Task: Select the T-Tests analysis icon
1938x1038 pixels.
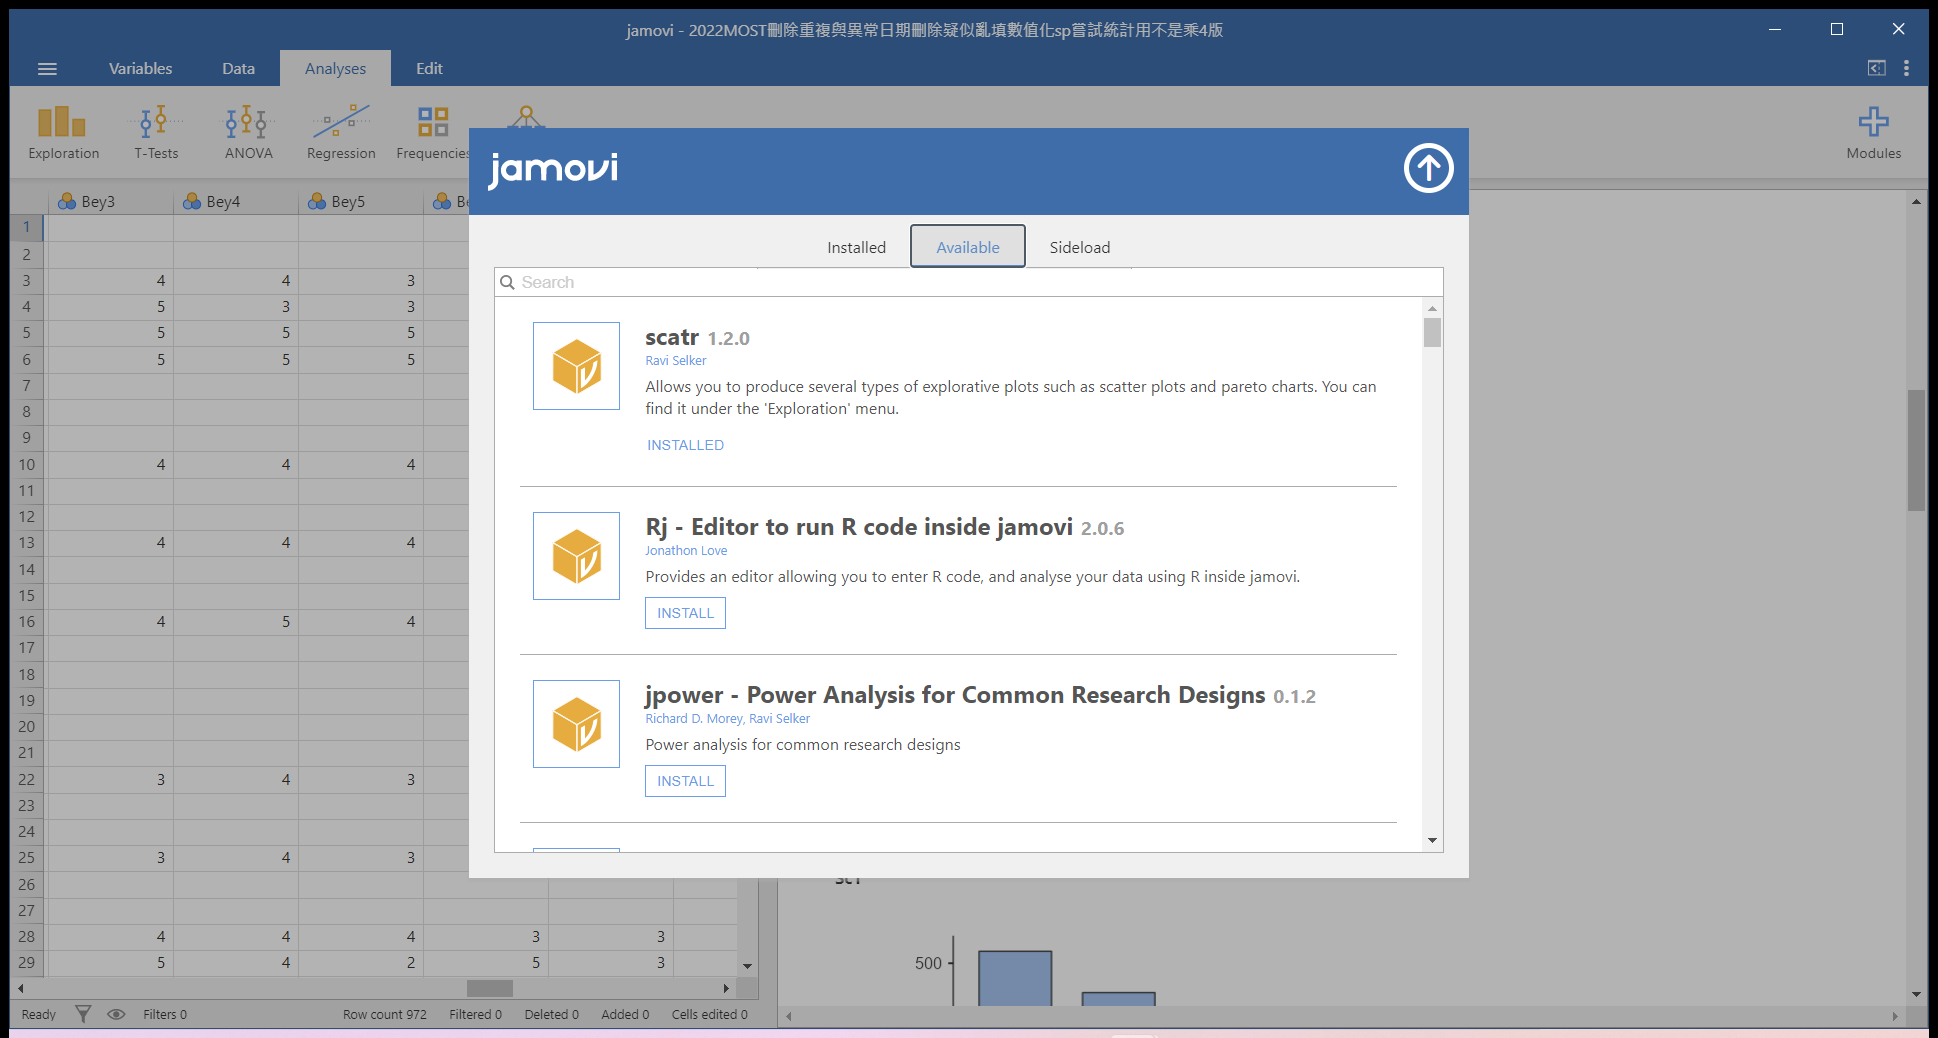Action: click(x=156, y=131)
